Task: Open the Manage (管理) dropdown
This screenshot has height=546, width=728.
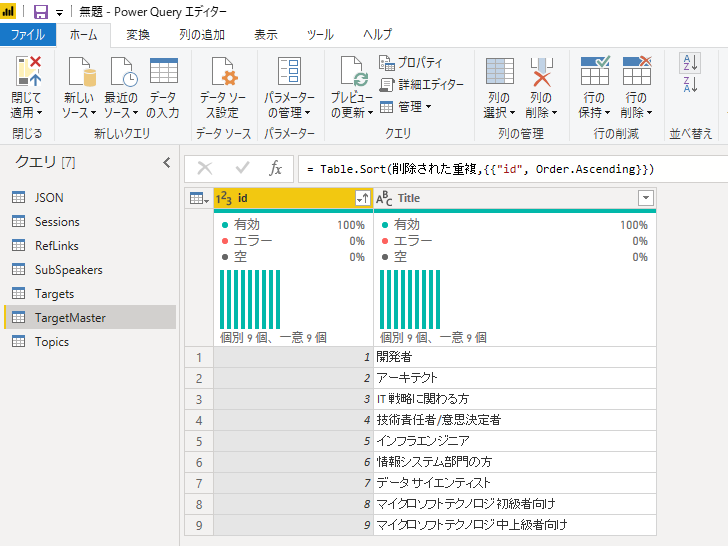Action: coord(406,107)
